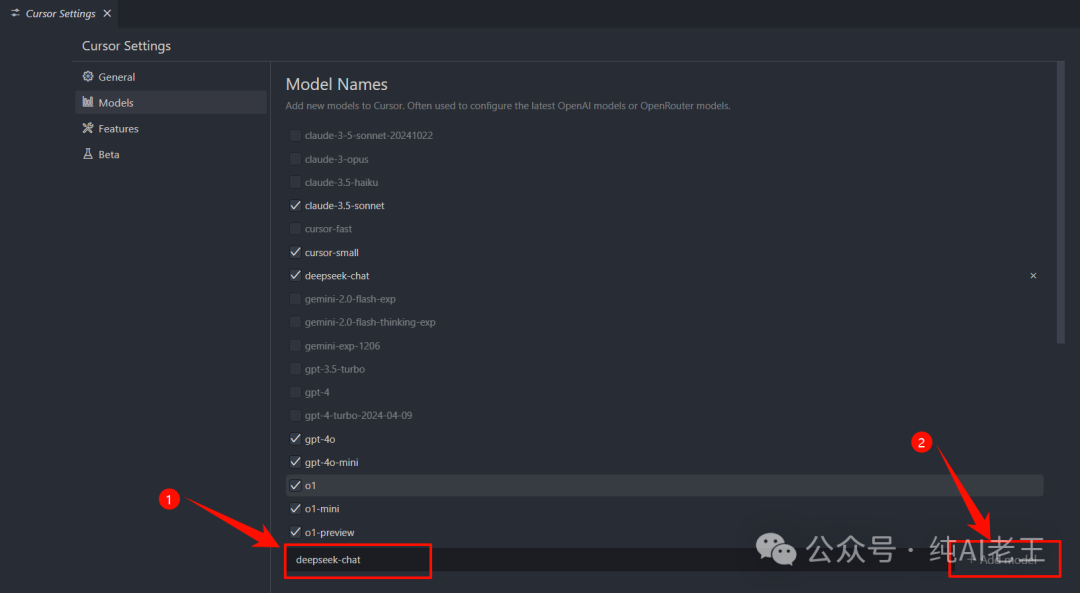Click the General gear icon
1080x593 pixels.
tap(88, 77)
